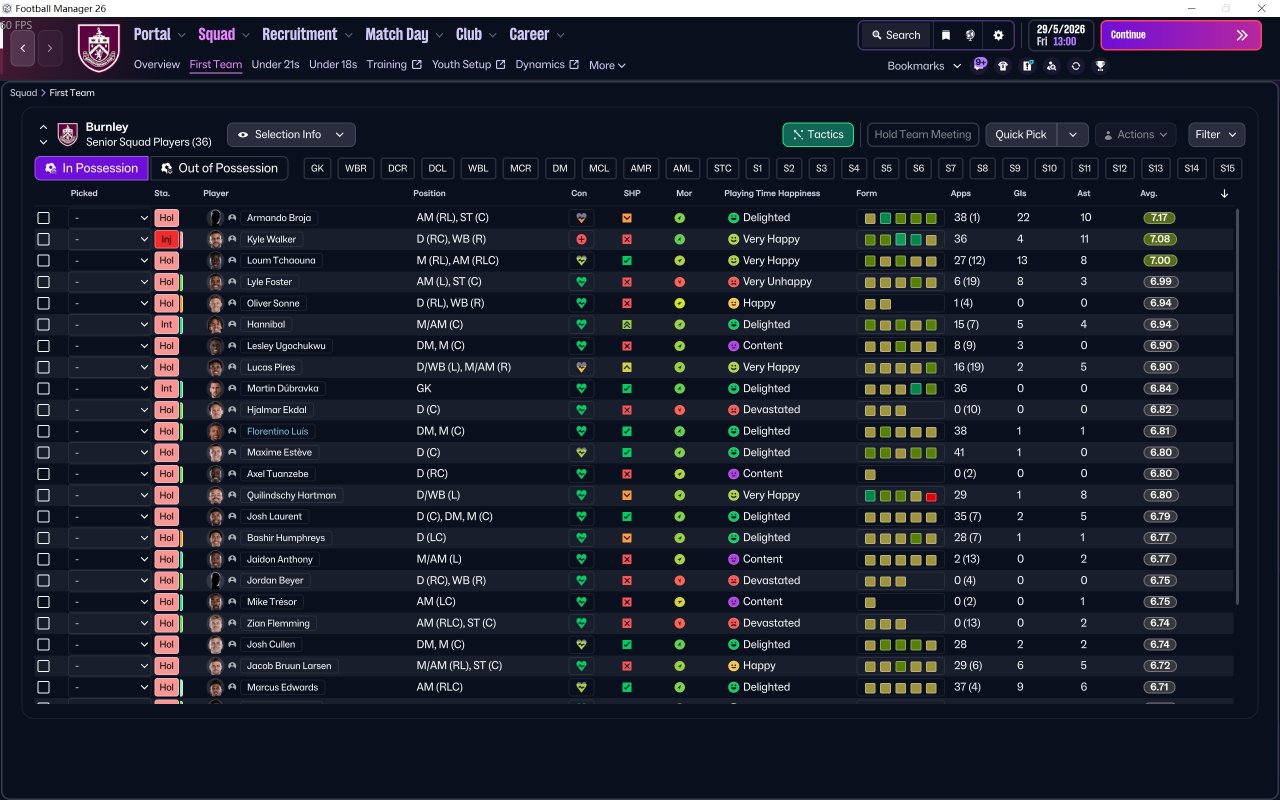Click the people search icon in the bookmarks bar

1051,66
